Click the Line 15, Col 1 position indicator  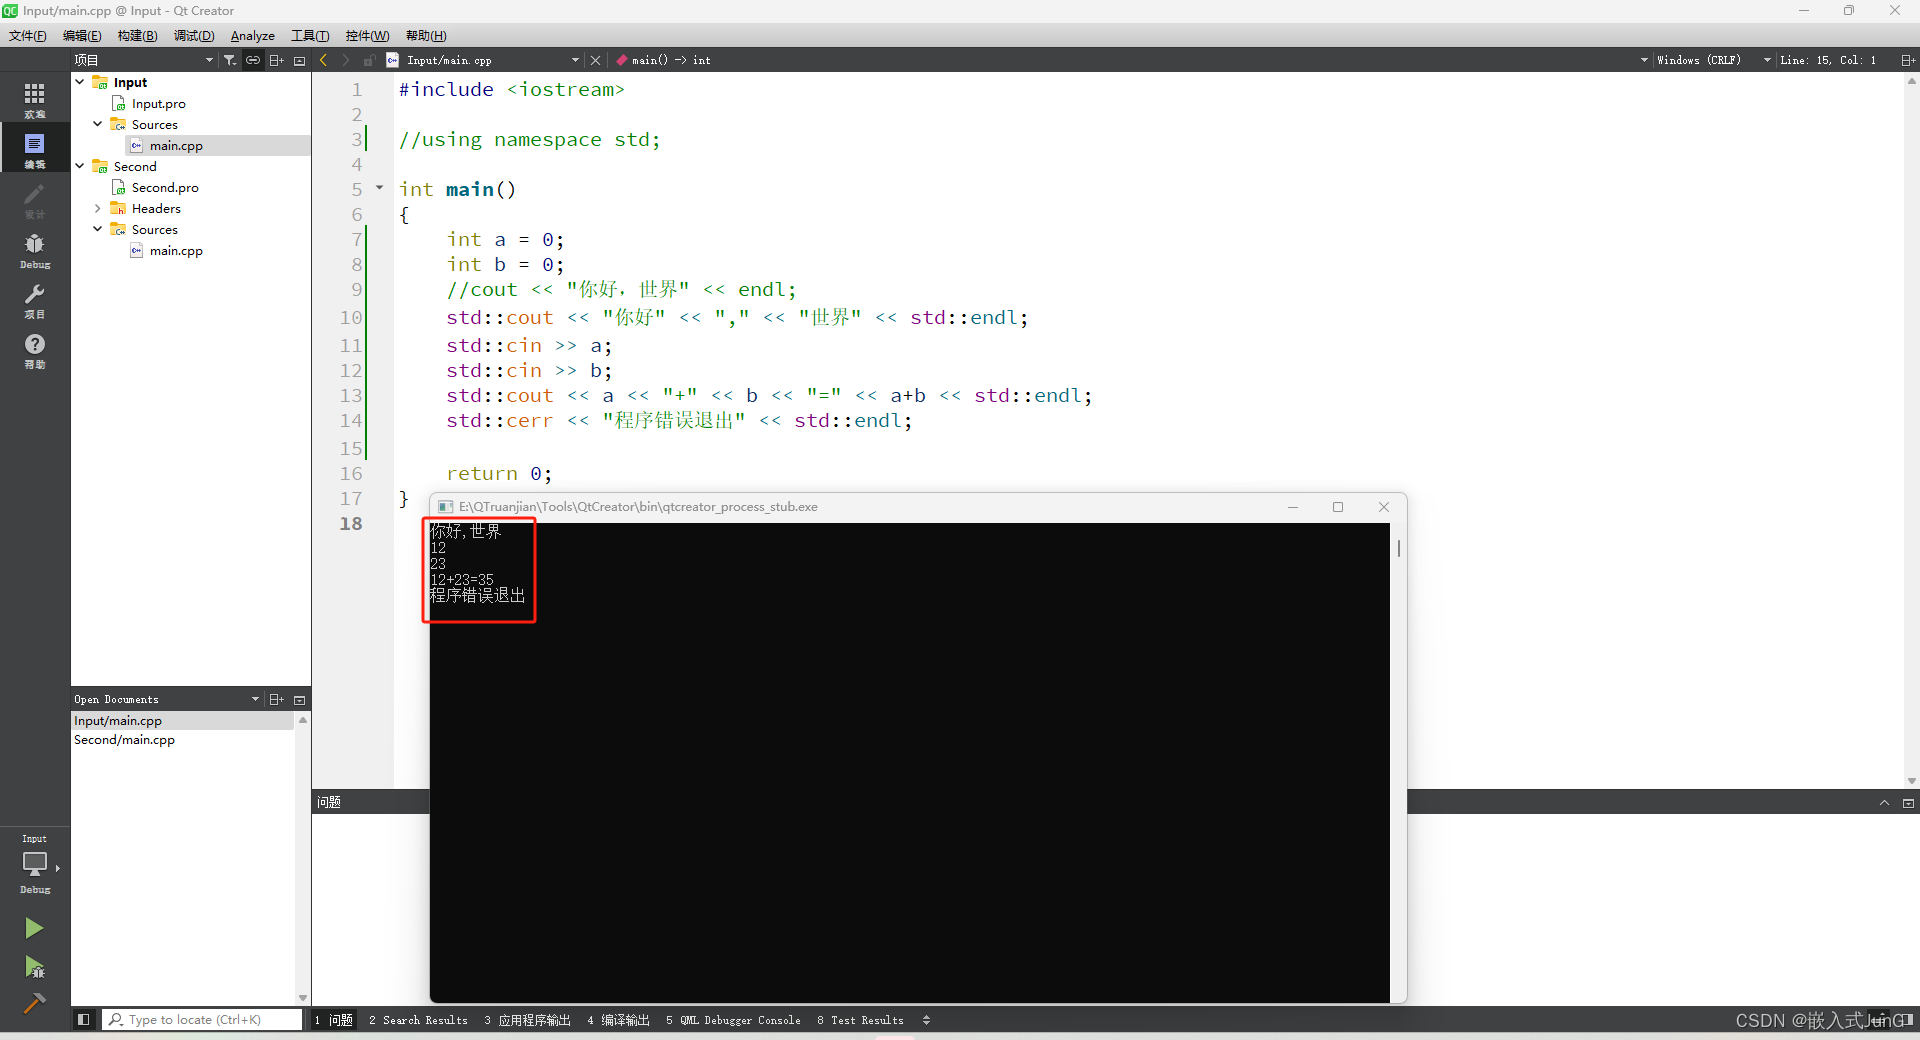click(x=1828, y=60)
